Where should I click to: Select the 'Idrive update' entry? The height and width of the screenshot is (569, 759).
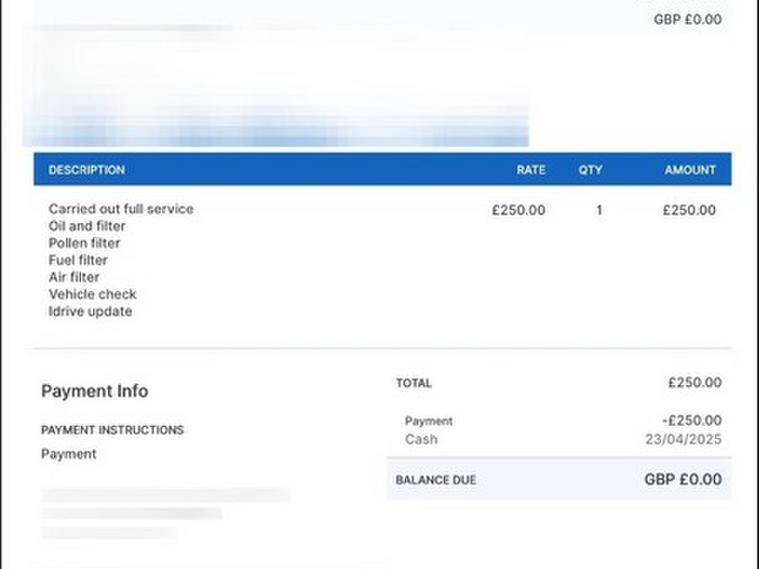pos(90,311)
